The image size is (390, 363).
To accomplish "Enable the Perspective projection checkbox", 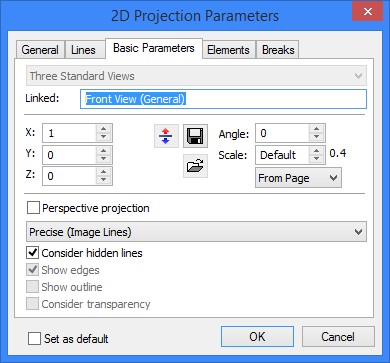I will [33, 208].
